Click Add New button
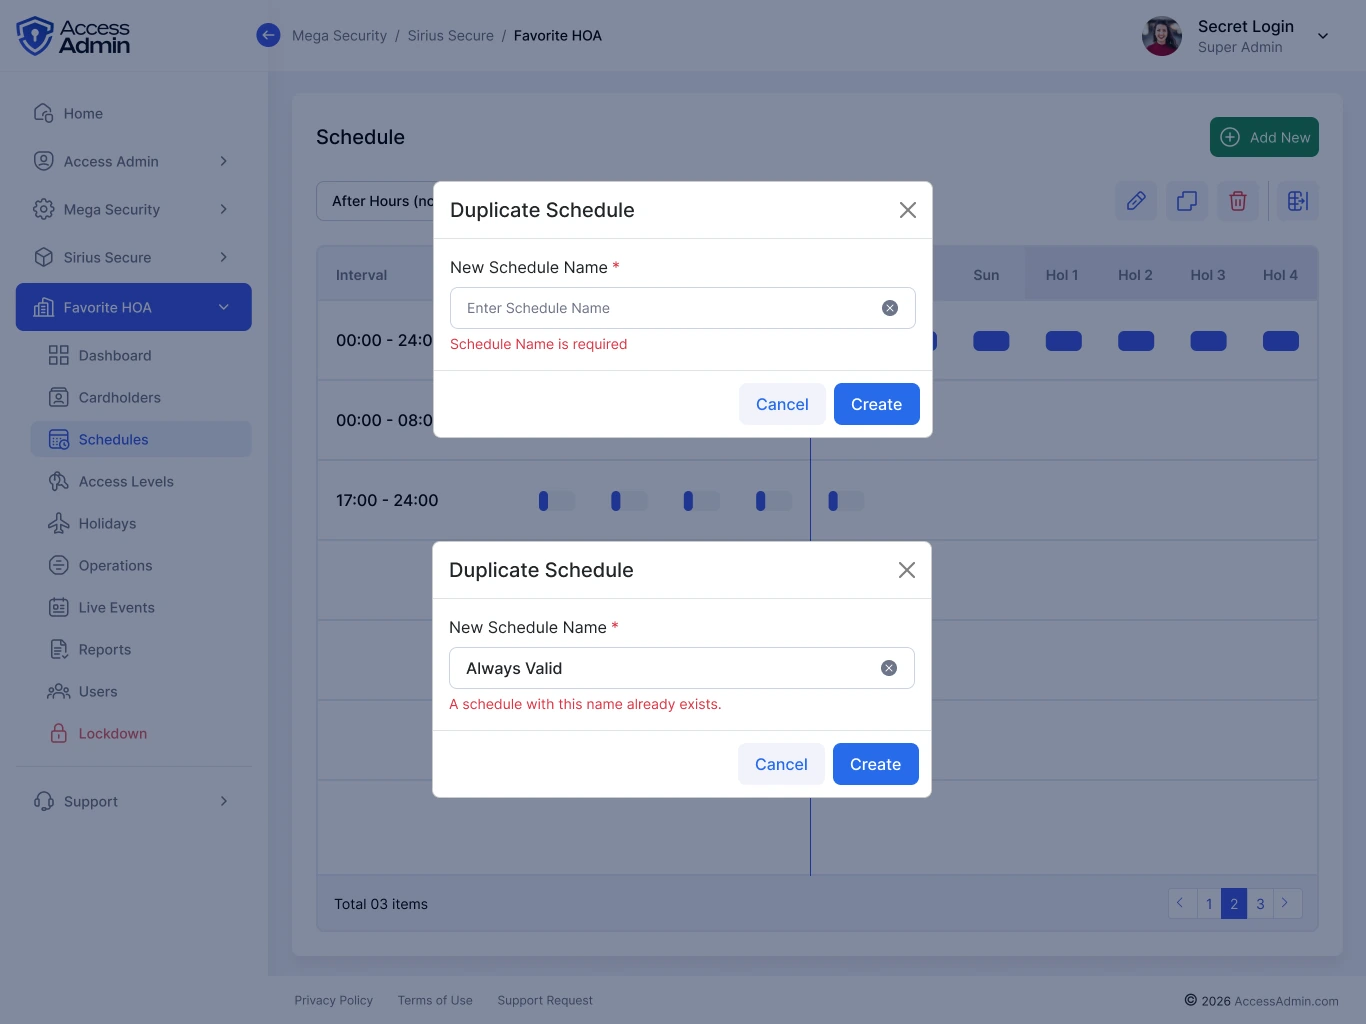Image resolution: width=1366 pixels, height=1024 pixels. (1264, 137)
